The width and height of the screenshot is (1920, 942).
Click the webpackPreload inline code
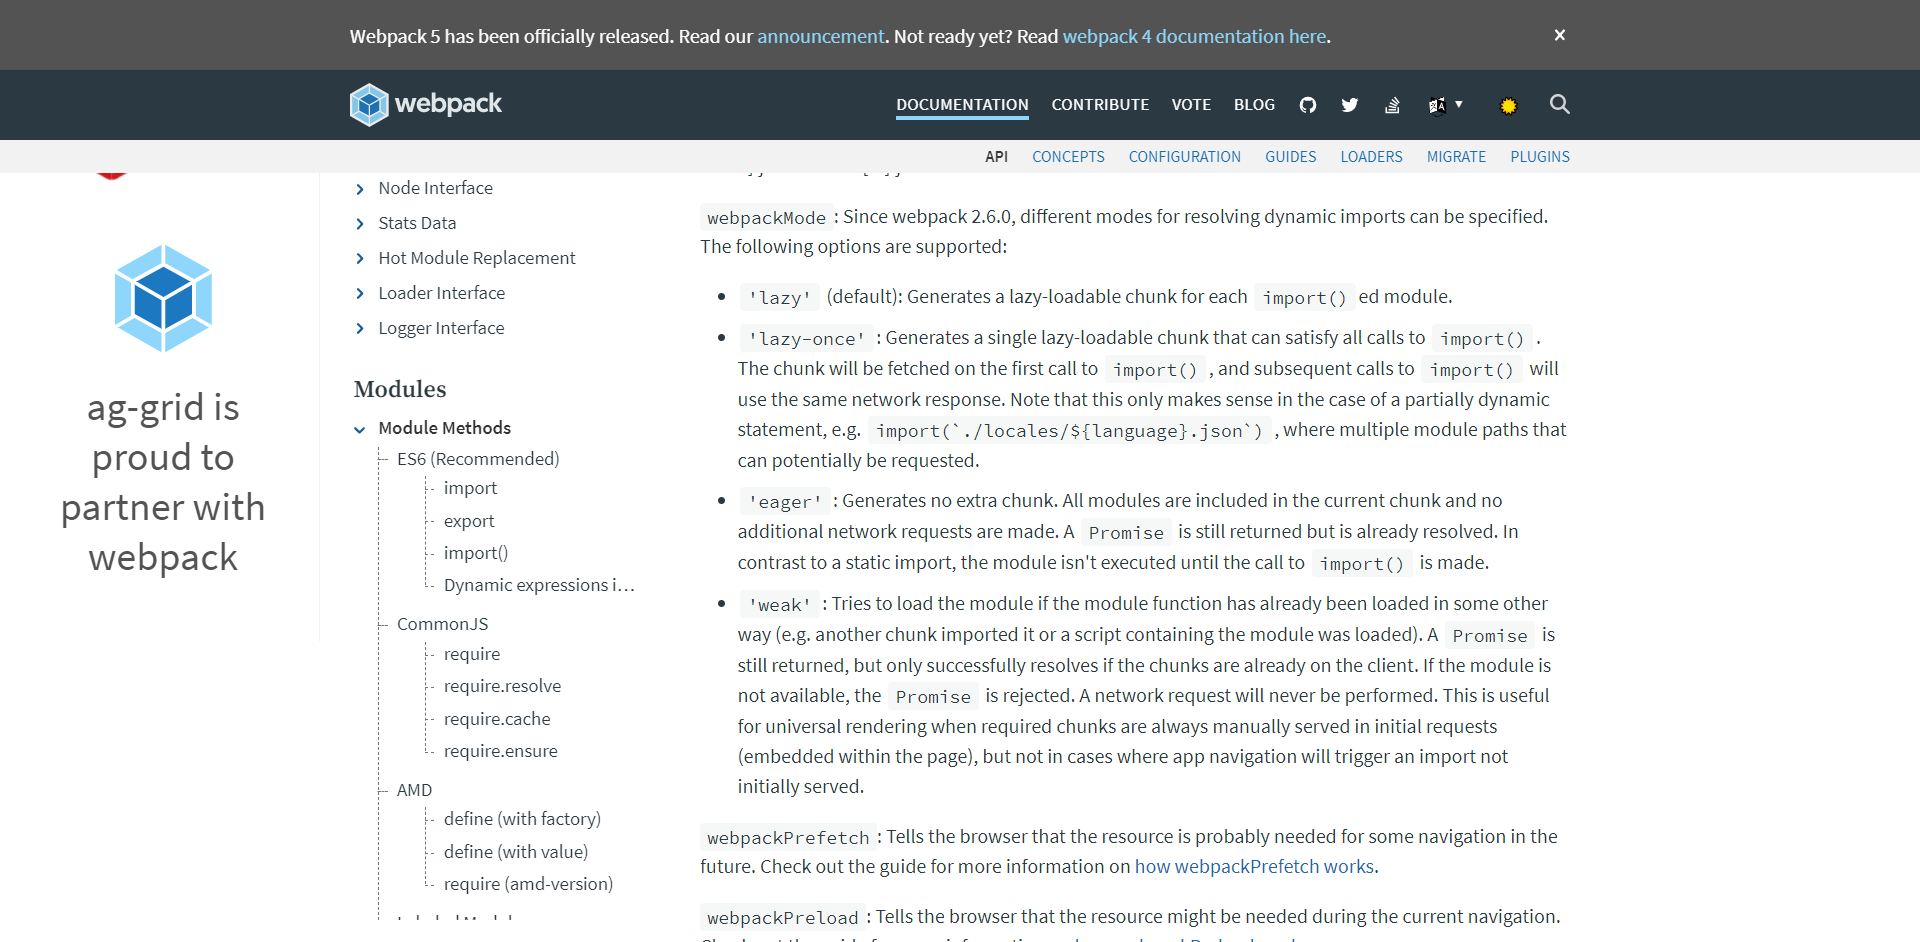pos(782,918)
